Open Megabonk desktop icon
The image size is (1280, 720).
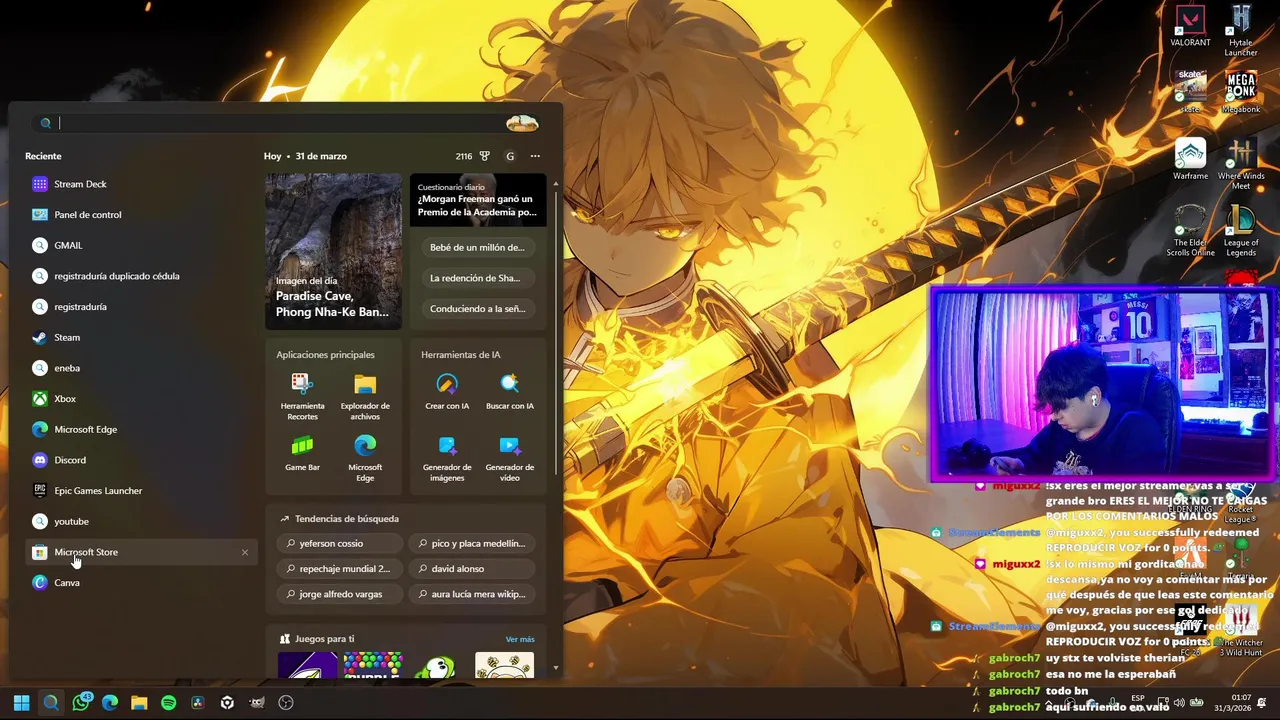click(1241, 92)
